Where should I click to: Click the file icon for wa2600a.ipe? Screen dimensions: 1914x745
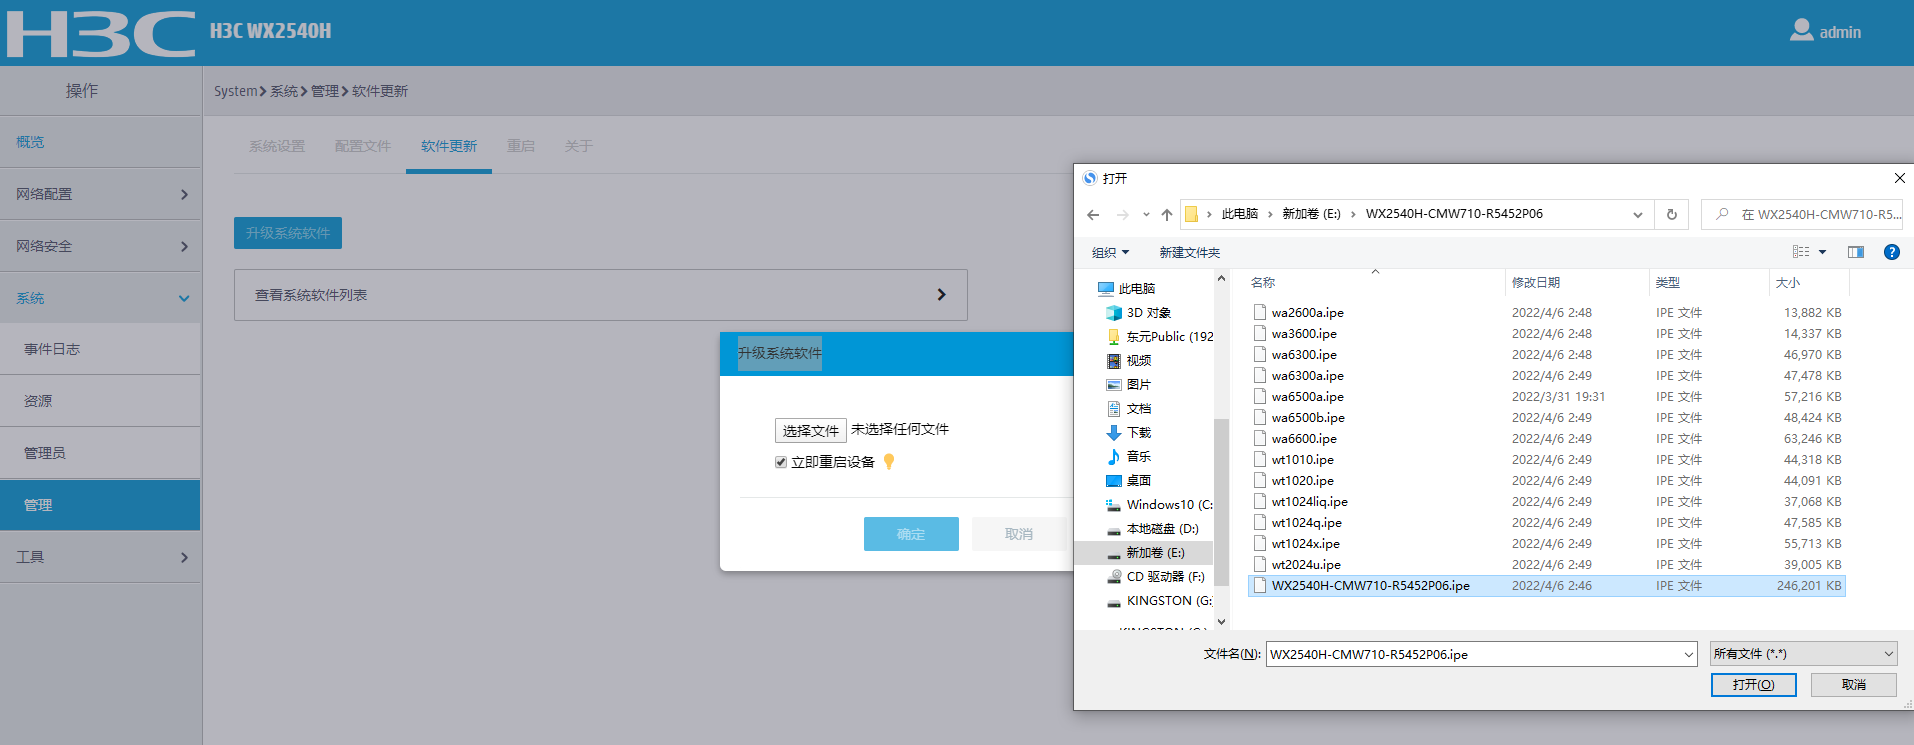1260,312
